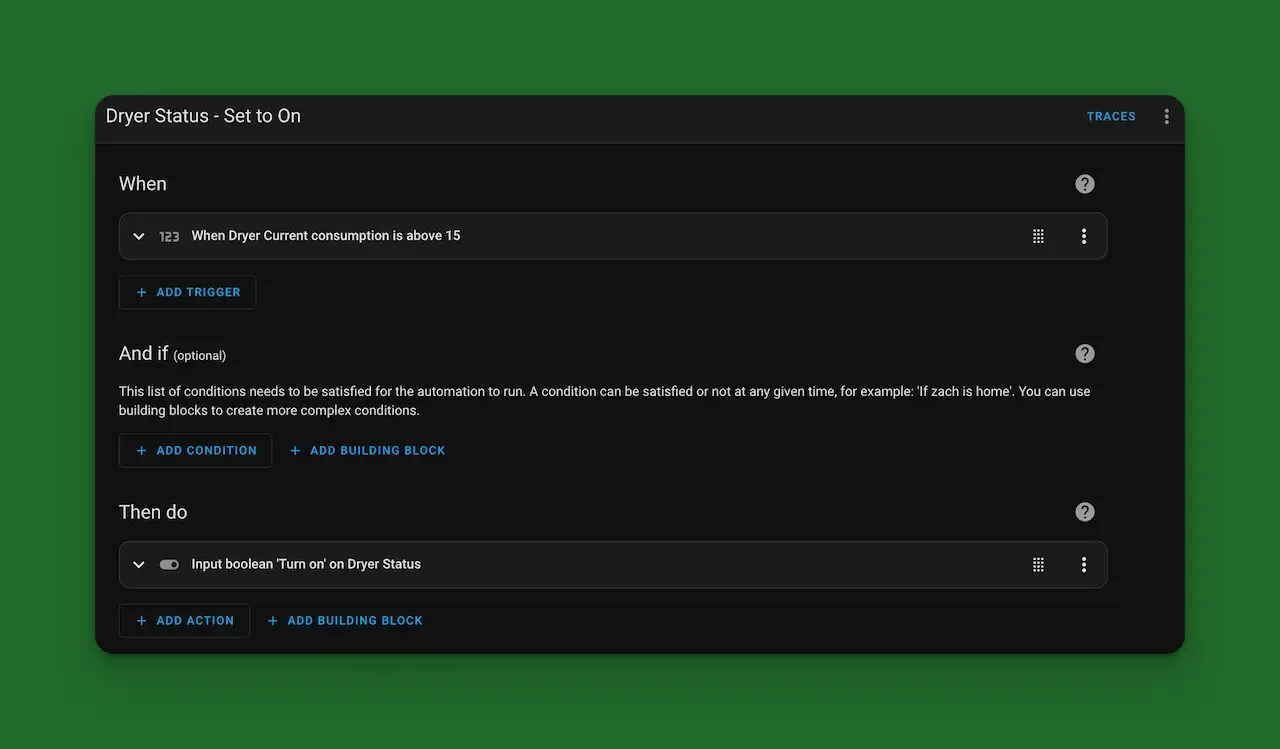The width and height of the screenshot is (1280, 749).
Task: Click the numeric state trigger icon
Action: pos(168,236)
